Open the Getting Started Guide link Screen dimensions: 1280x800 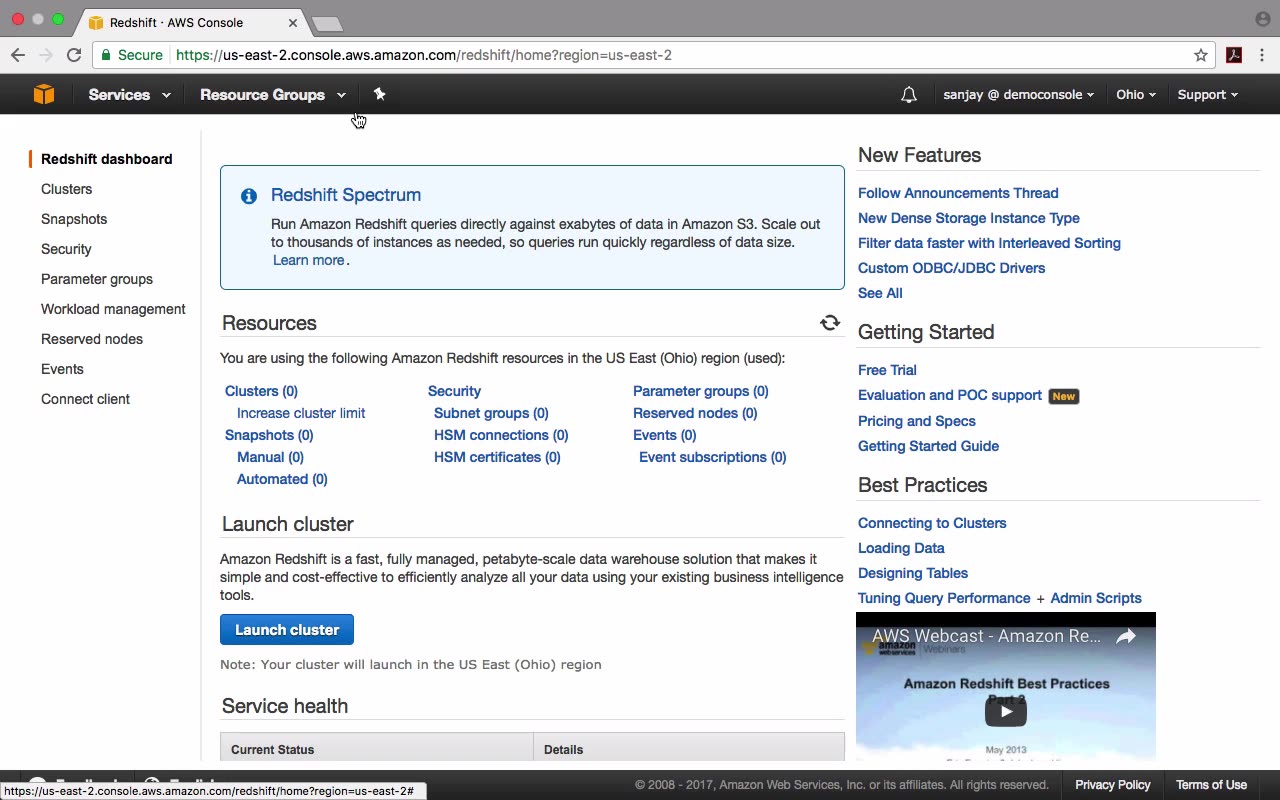[x=928, y=446]
